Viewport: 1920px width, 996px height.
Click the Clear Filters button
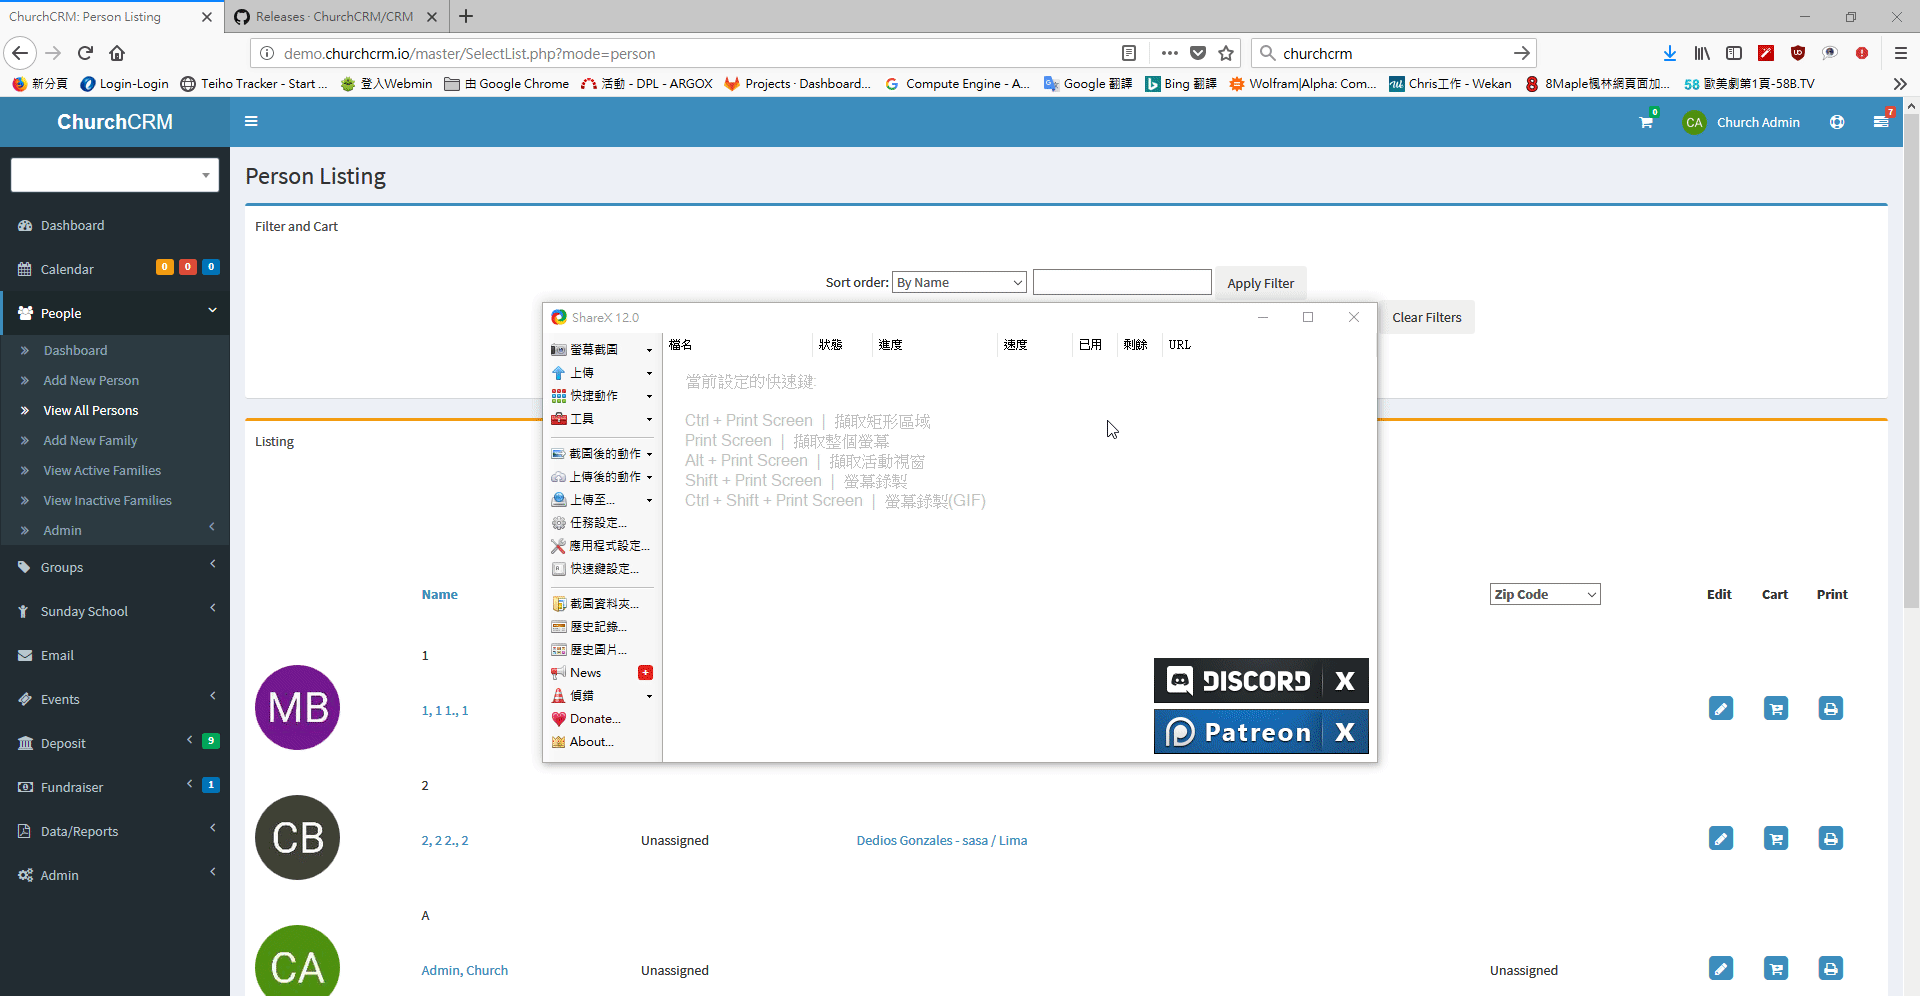coord(1427,317)
